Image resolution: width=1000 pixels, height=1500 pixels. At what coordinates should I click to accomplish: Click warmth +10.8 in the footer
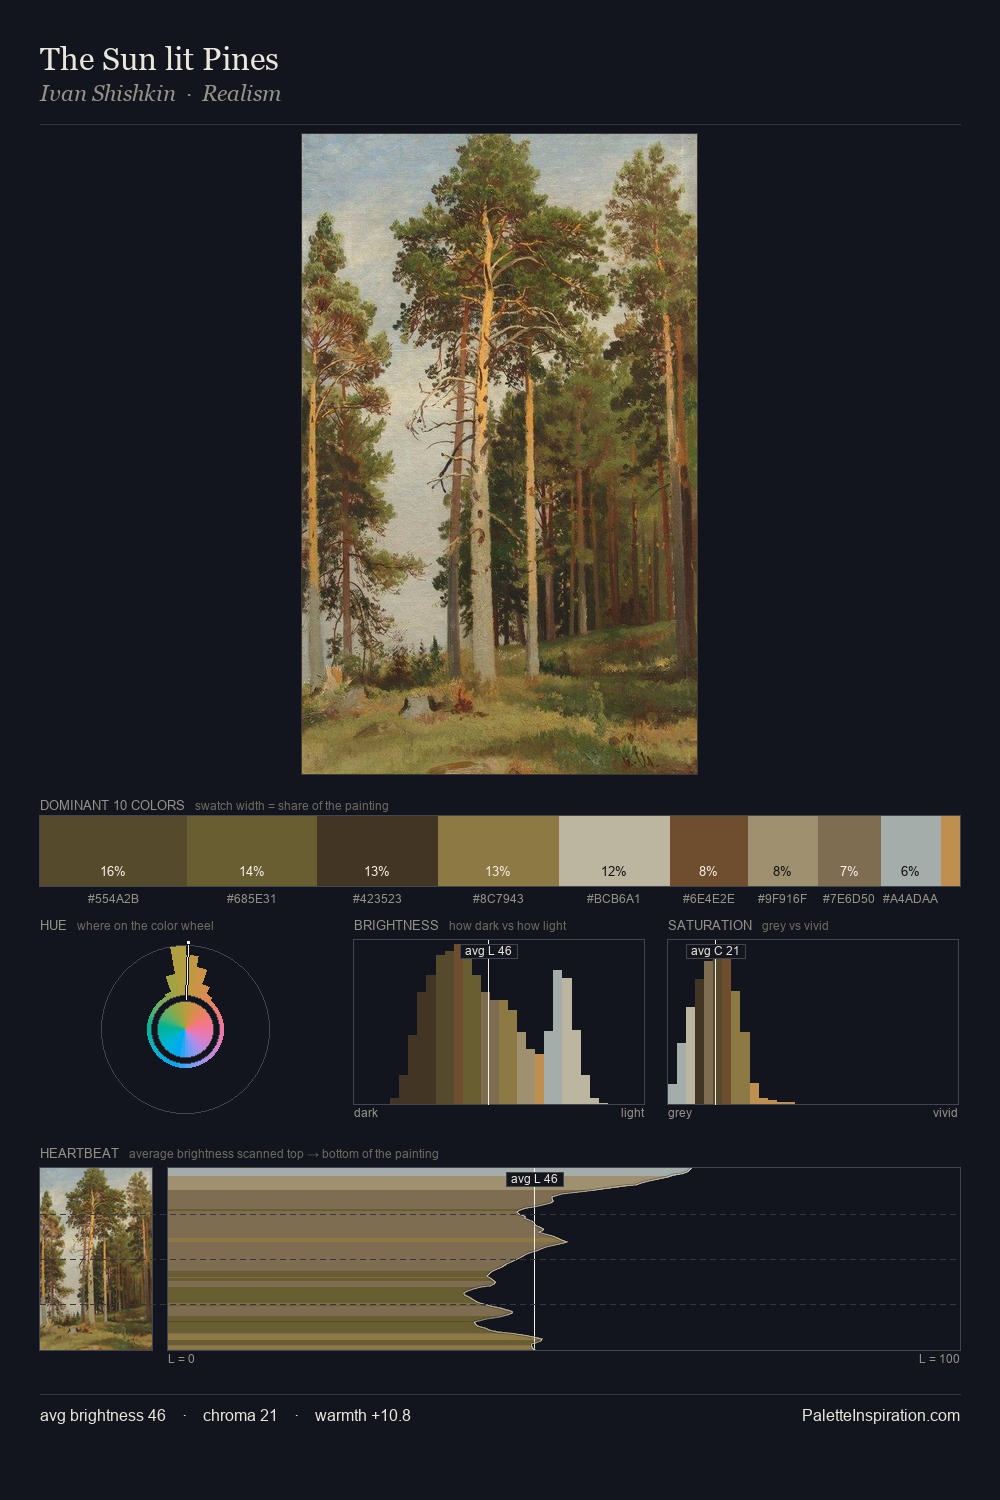point(363,1415)
